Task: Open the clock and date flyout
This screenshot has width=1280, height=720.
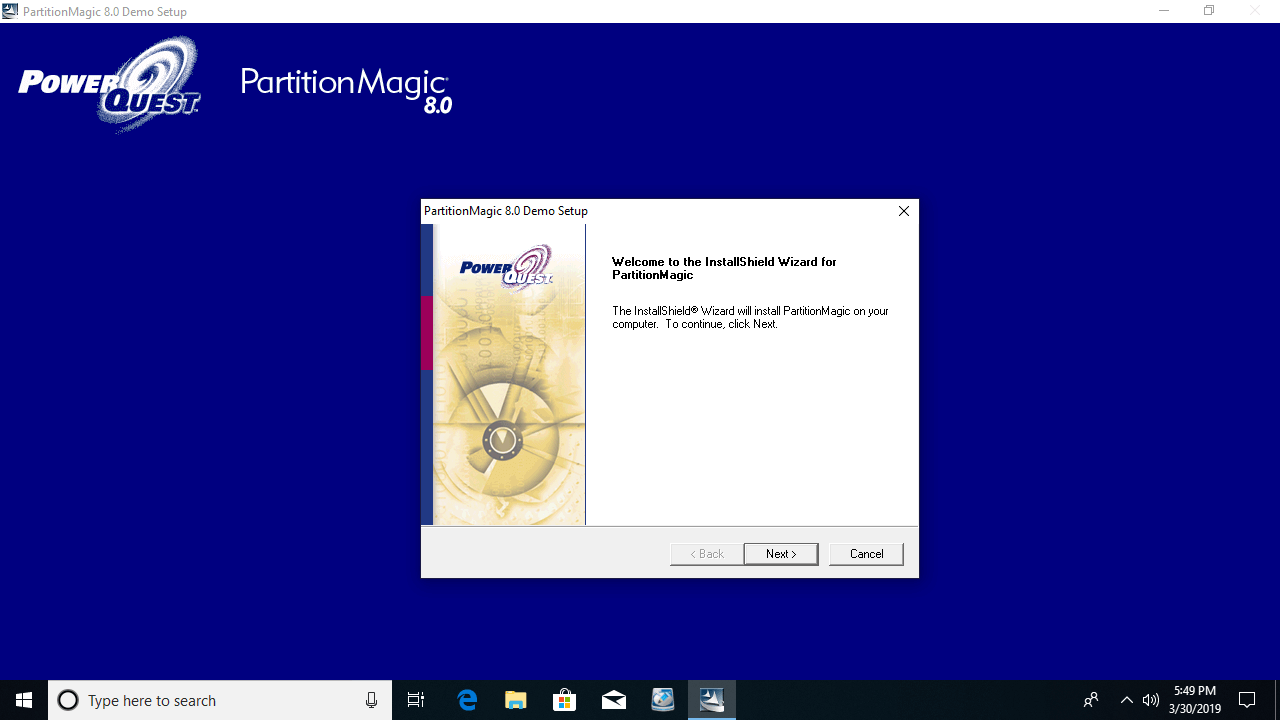Action: pos(1195,700)
